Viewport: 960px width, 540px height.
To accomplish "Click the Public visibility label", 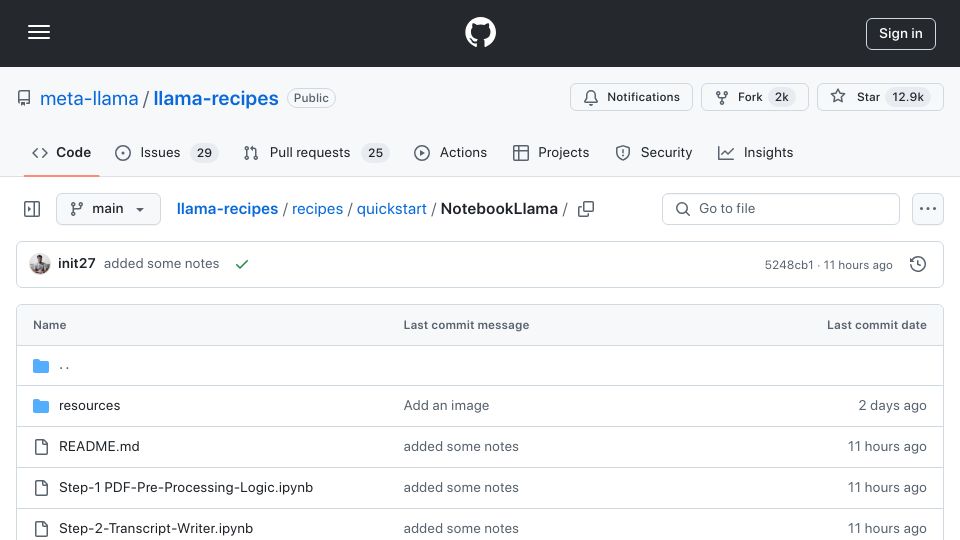I will (x=311, y=98).
